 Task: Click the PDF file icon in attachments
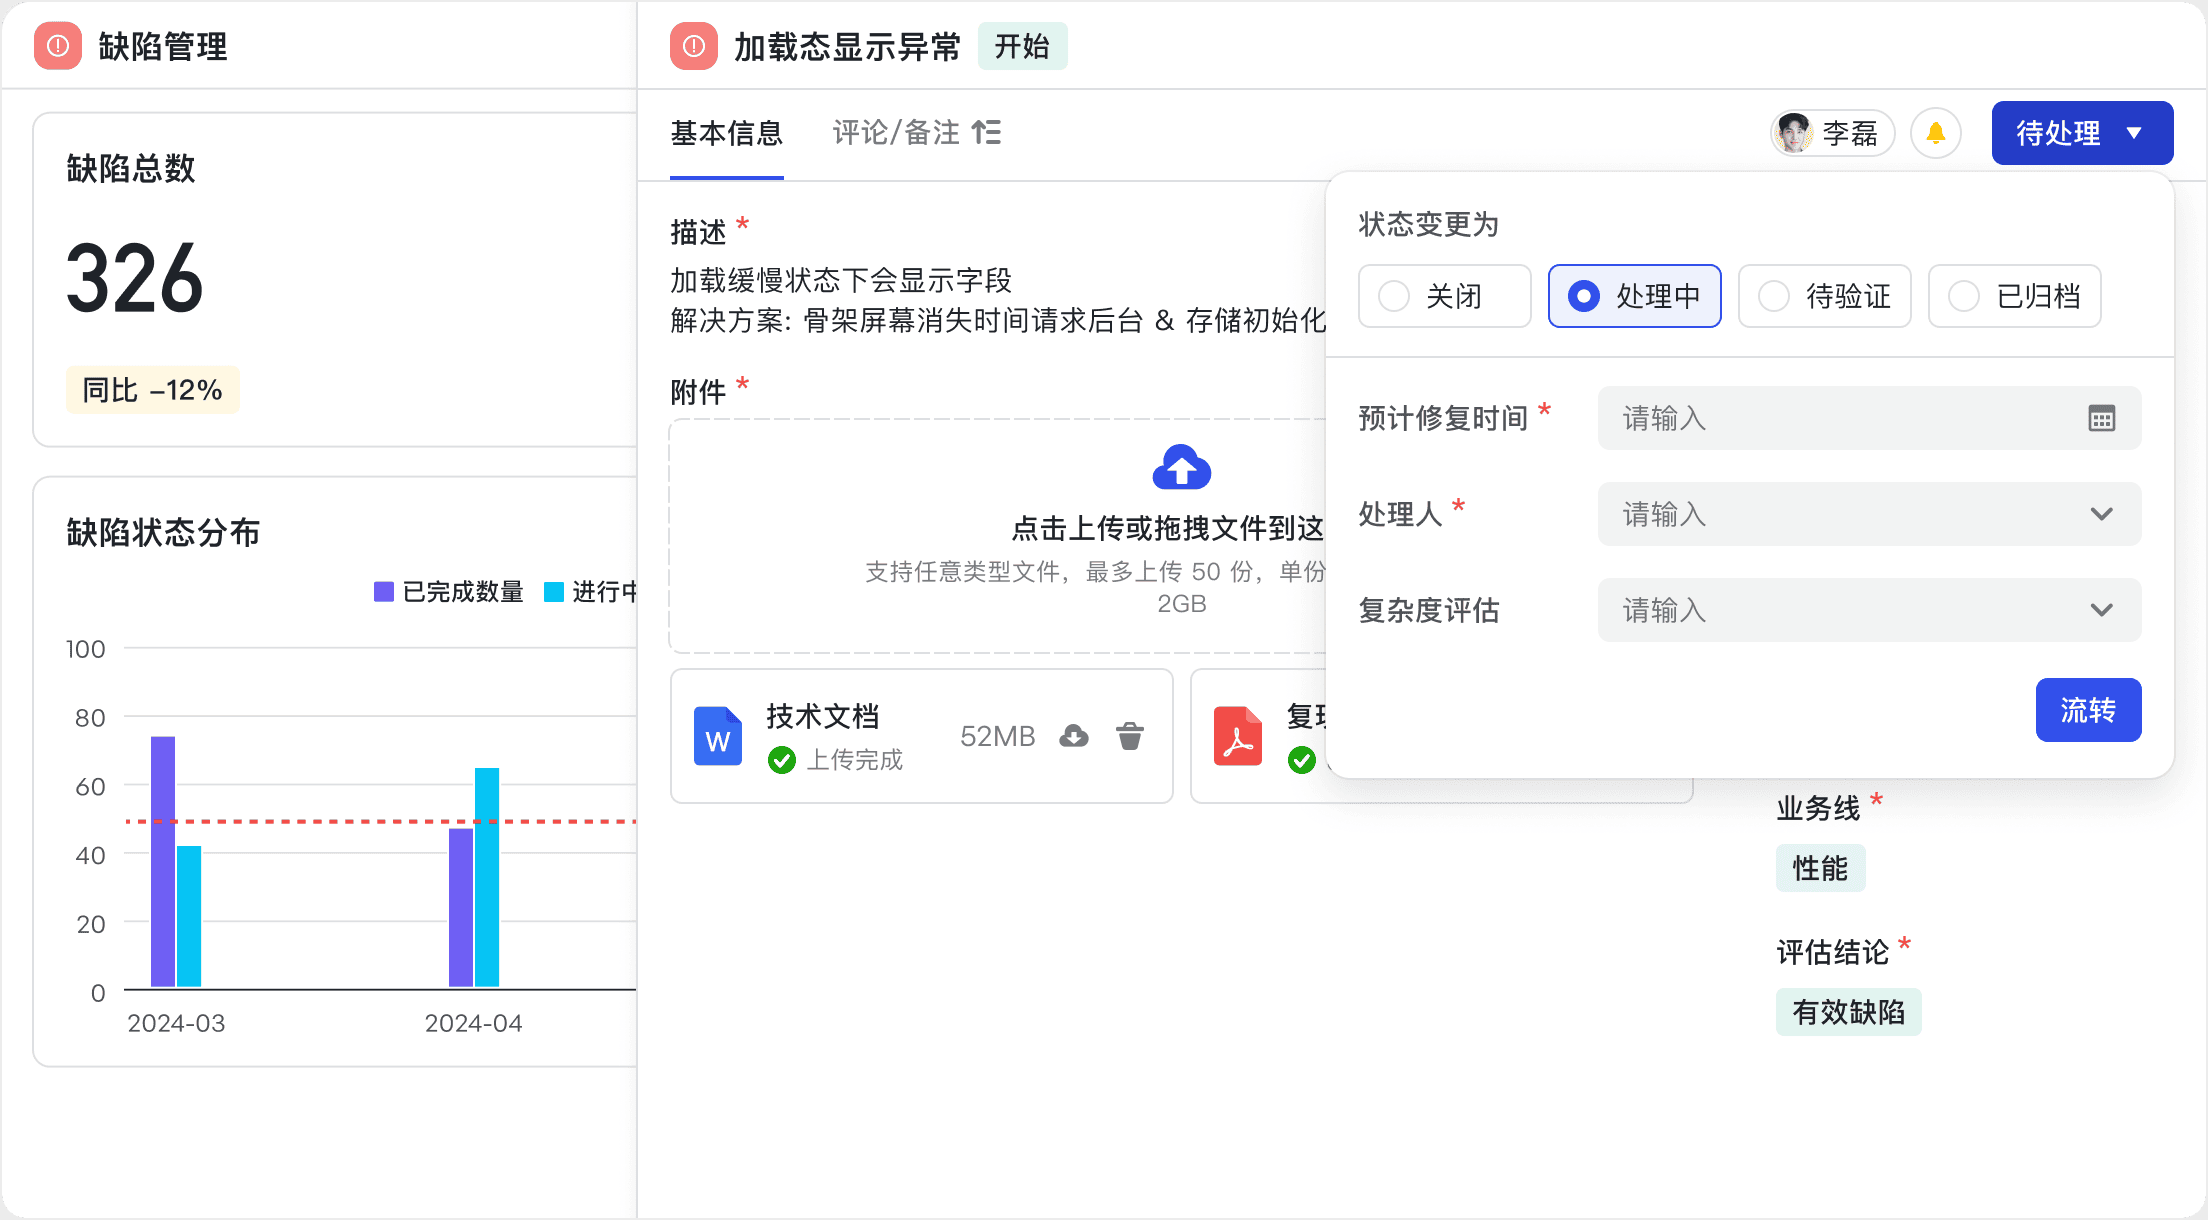click(1238, 736)
